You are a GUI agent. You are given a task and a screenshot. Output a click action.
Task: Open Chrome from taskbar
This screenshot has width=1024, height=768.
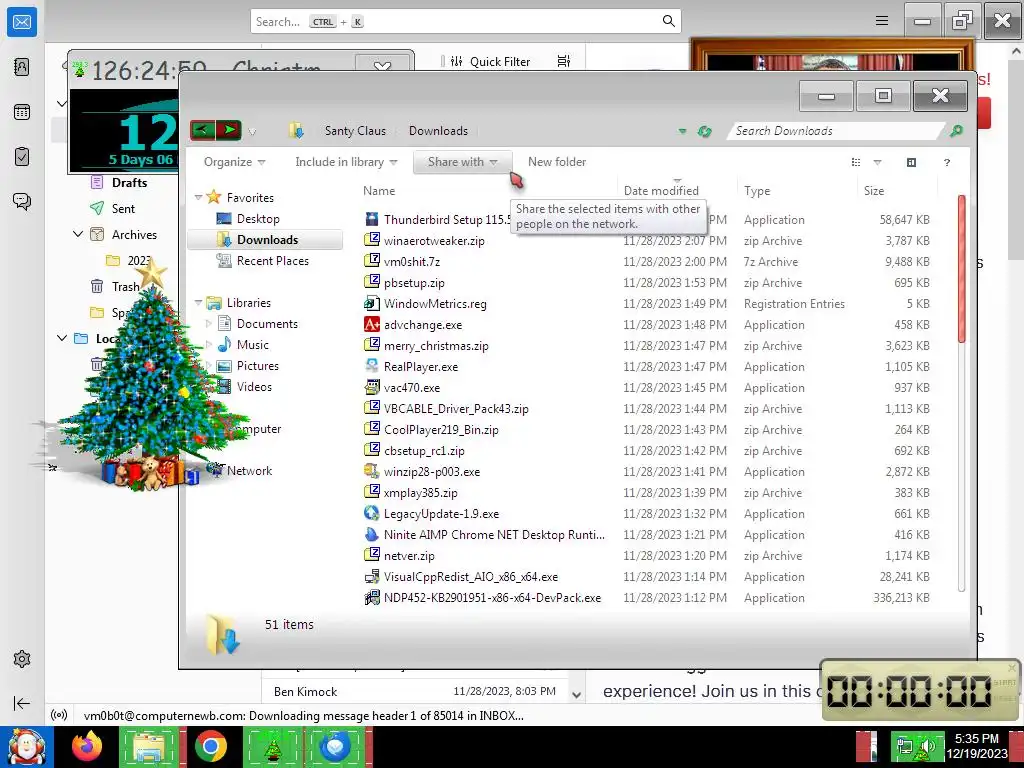(x=210, y=746)
